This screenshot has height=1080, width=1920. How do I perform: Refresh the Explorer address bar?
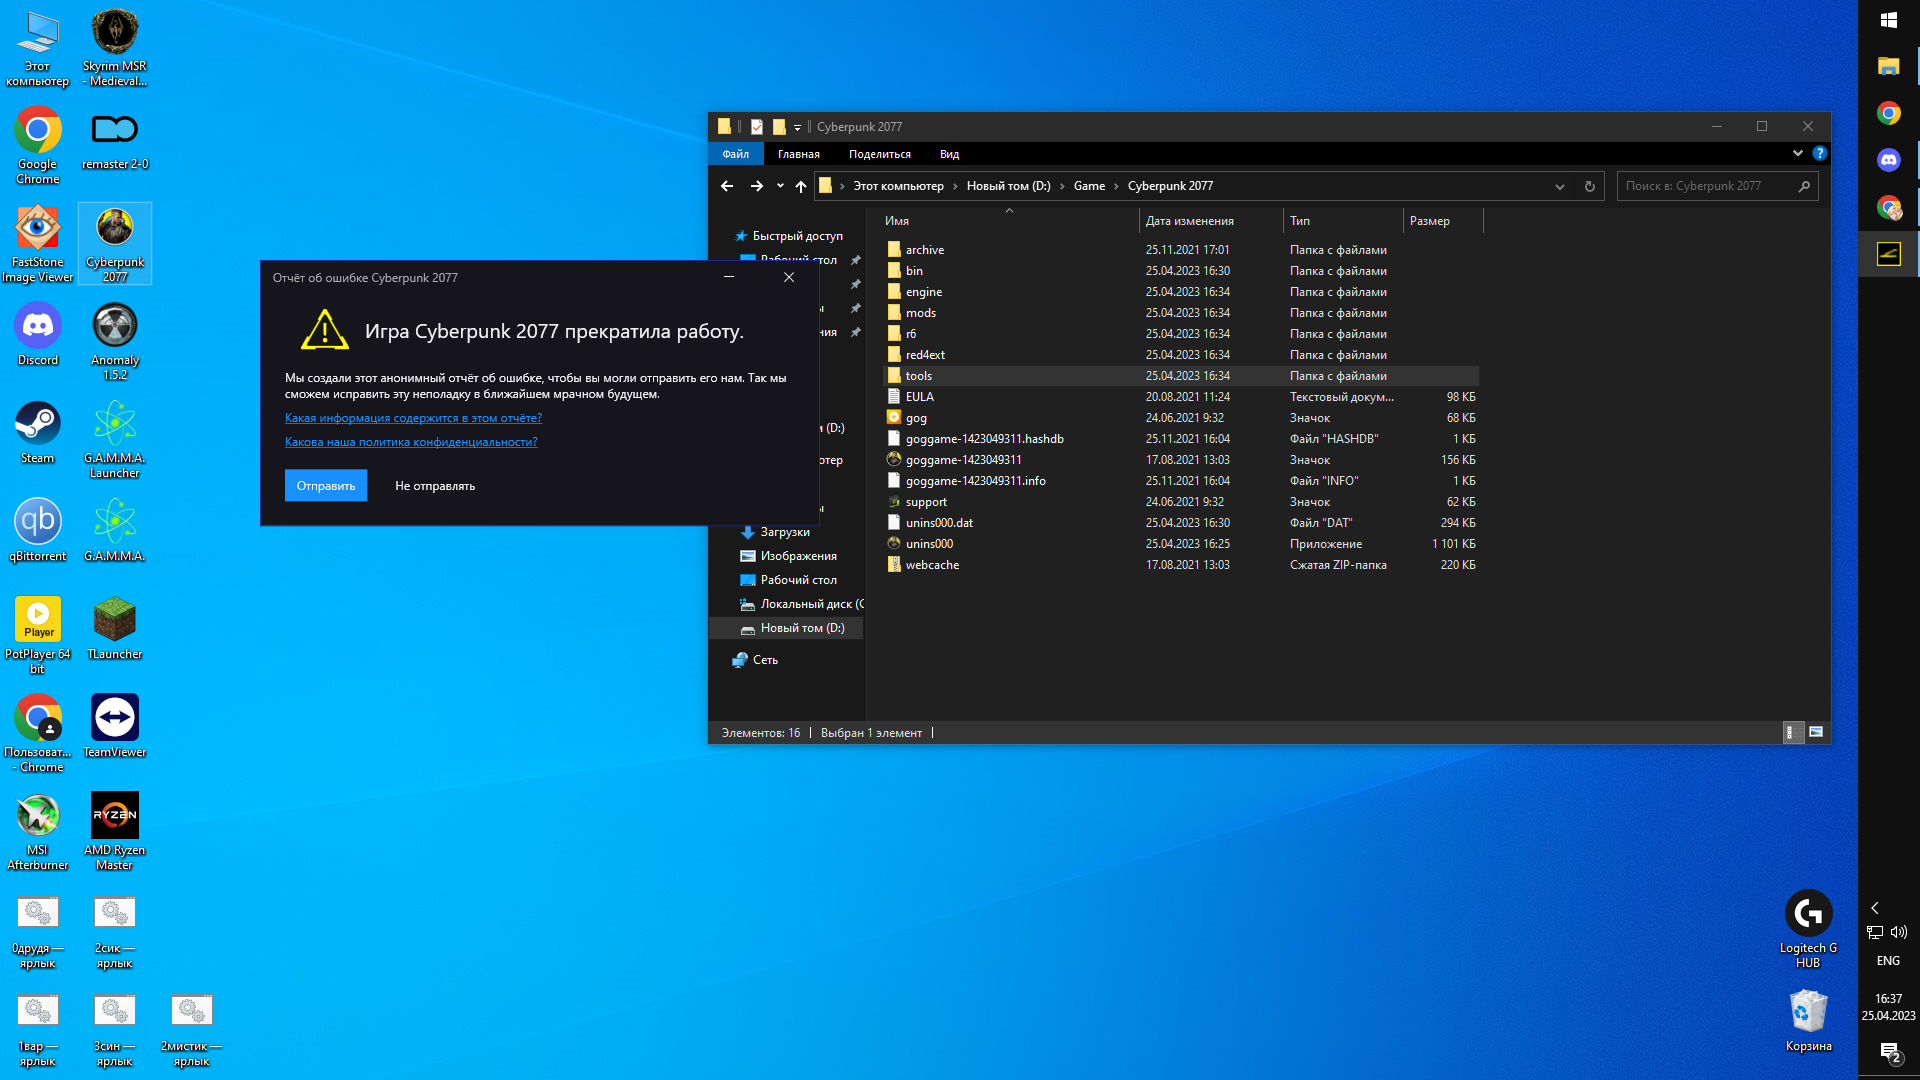[1589, 186]
